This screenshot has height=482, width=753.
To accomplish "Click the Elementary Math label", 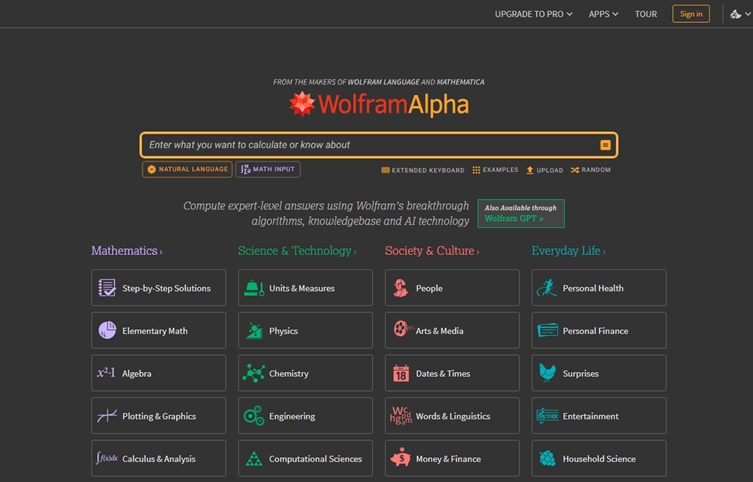I will coord(155,331).
